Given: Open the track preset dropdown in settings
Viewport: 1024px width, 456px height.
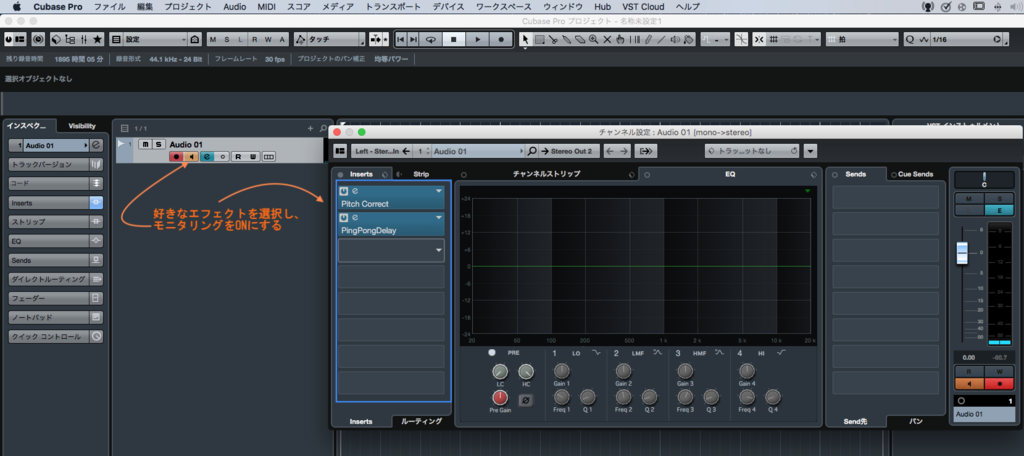Looking at the screenshot, I should click(x=752, y=151).
